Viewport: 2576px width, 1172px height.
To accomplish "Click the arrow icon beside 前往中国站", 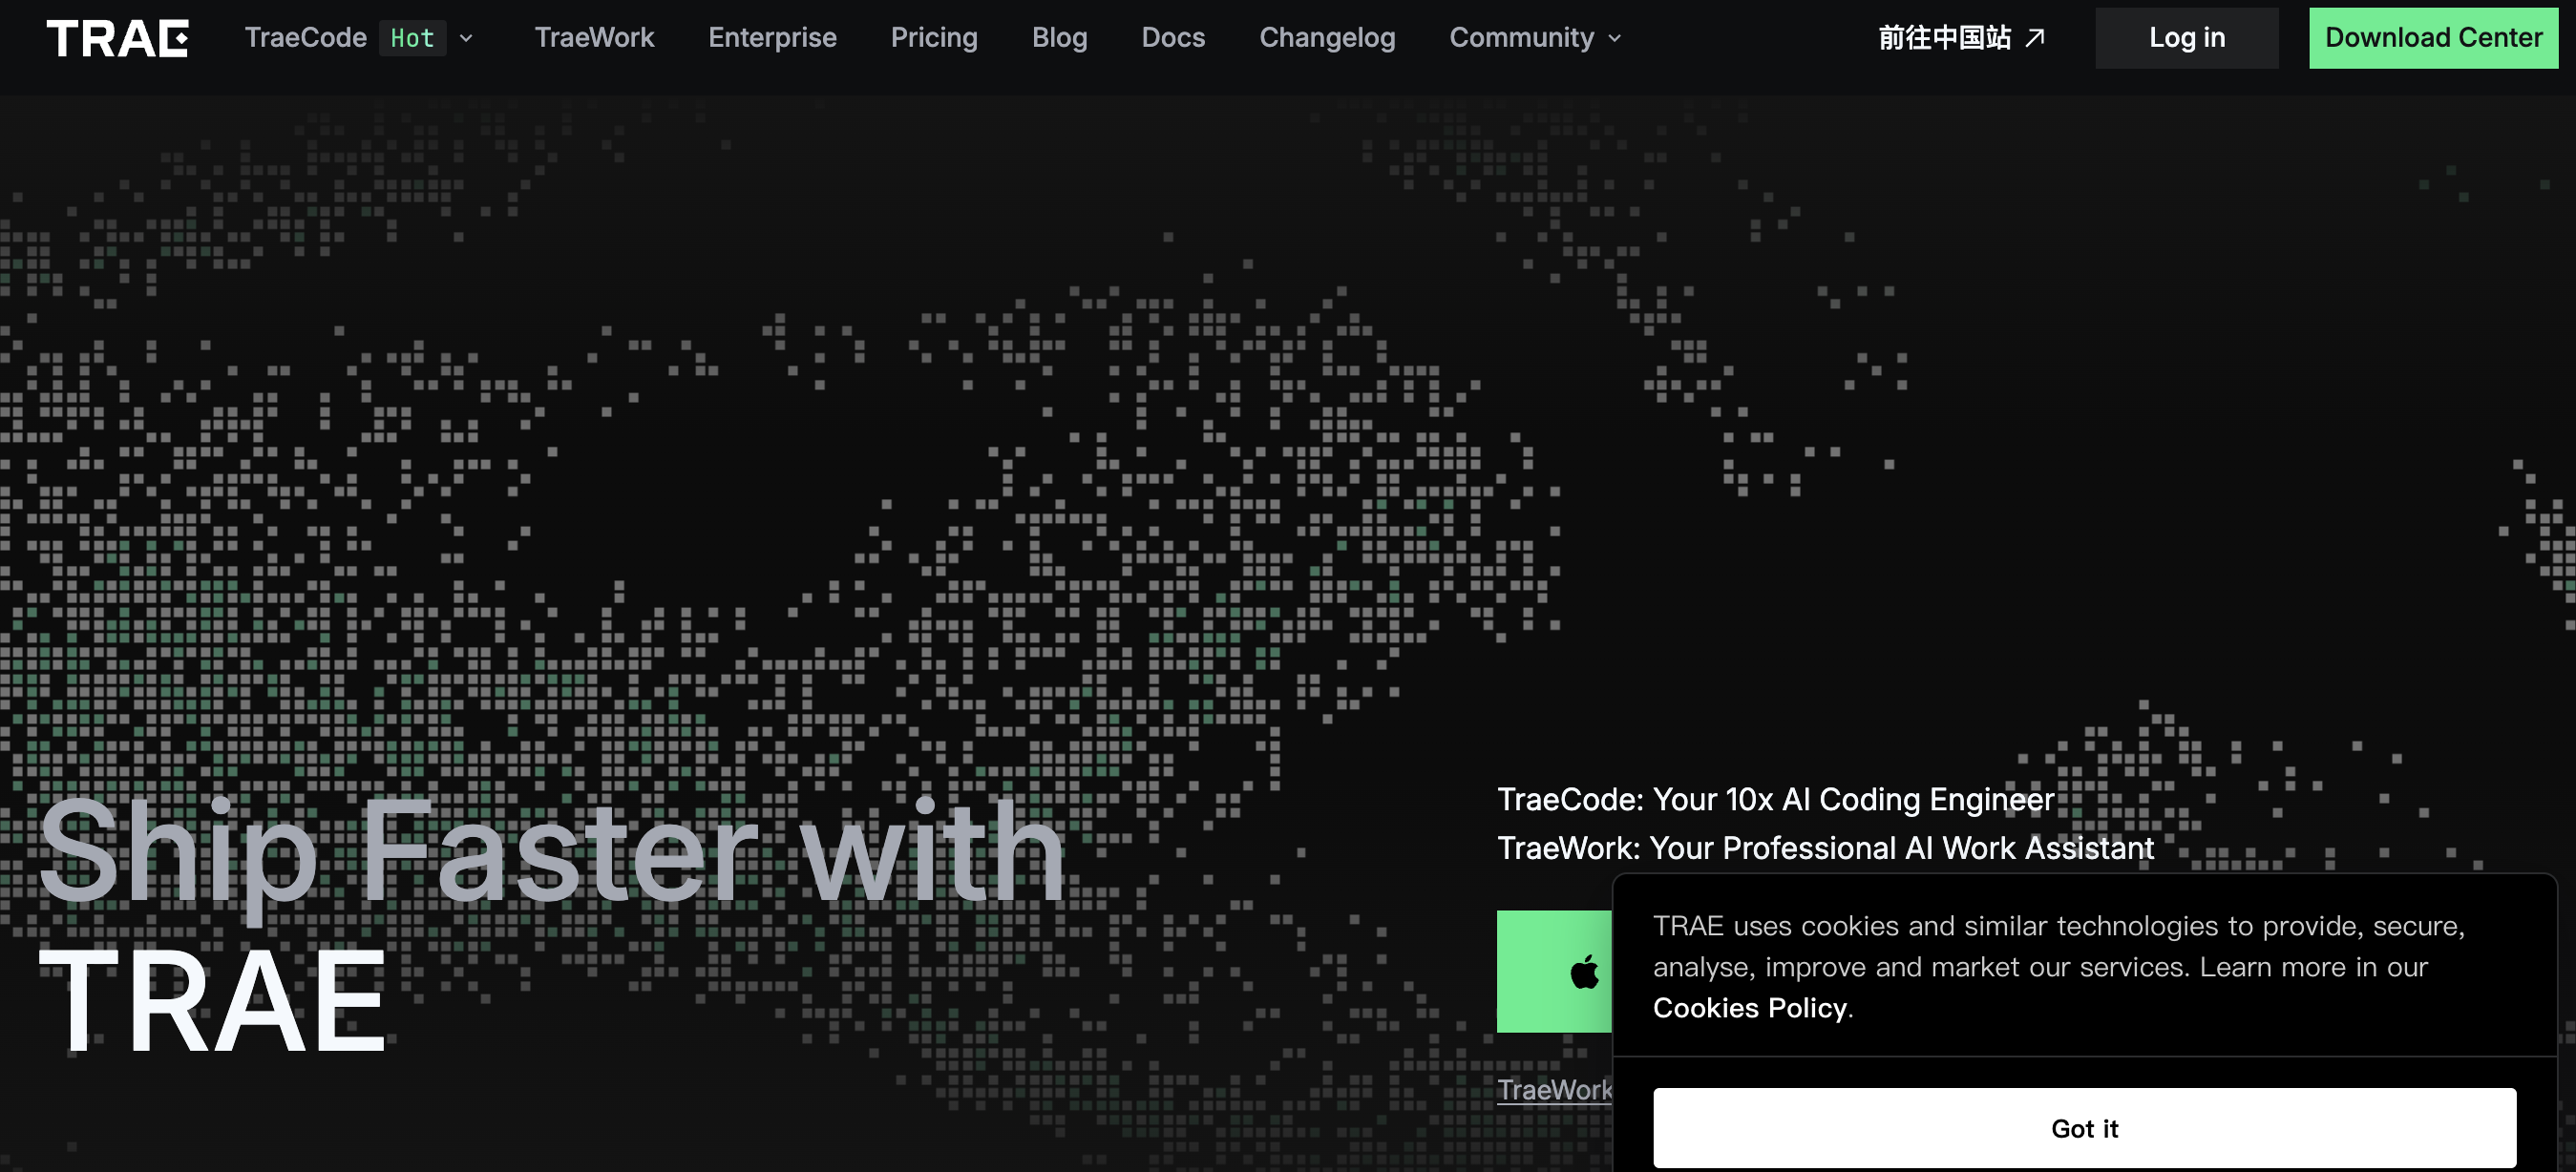I will pyautogui.click(x=2035, y=38).
